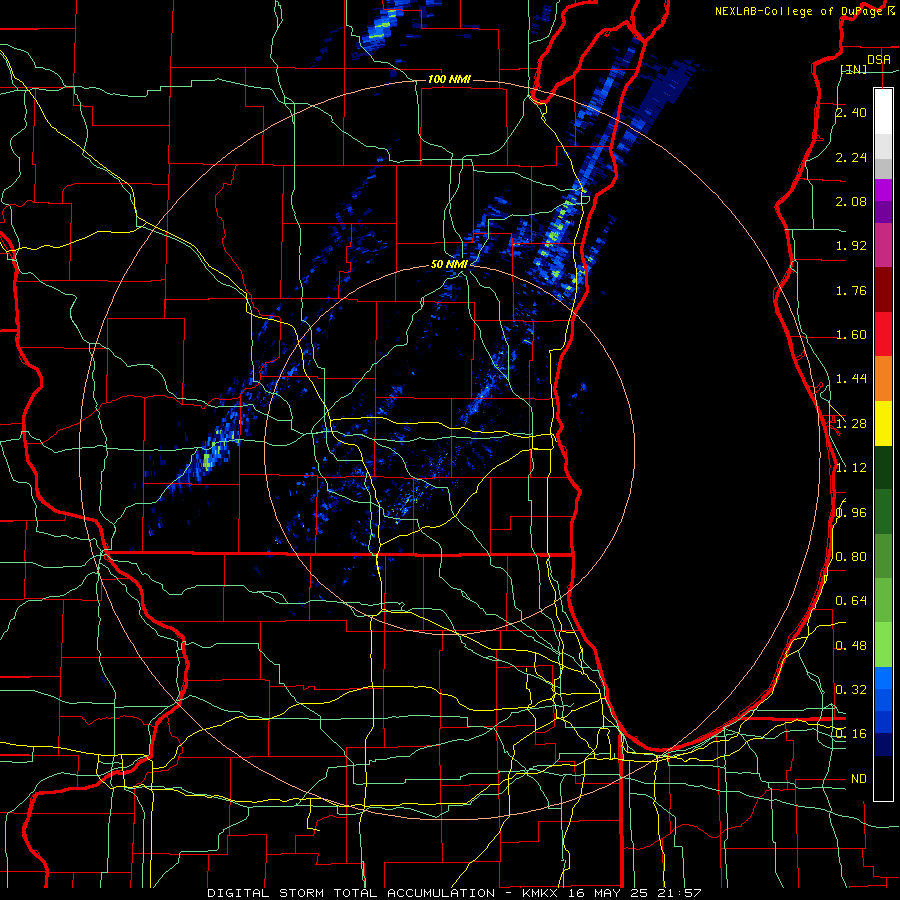This screenshot has width=900, height=900.
Task: Click the 2.24 legend value
Action: tap(851, 157)
